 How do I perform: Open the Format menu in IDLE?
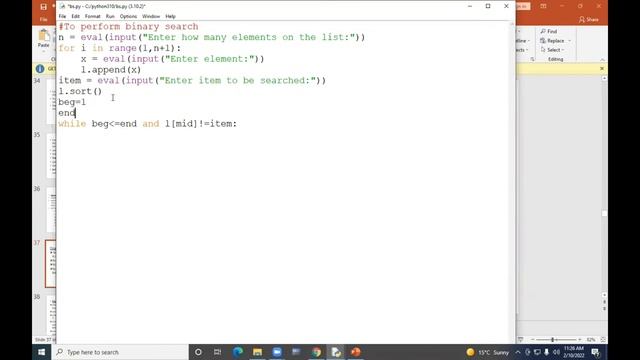(93, 16)
